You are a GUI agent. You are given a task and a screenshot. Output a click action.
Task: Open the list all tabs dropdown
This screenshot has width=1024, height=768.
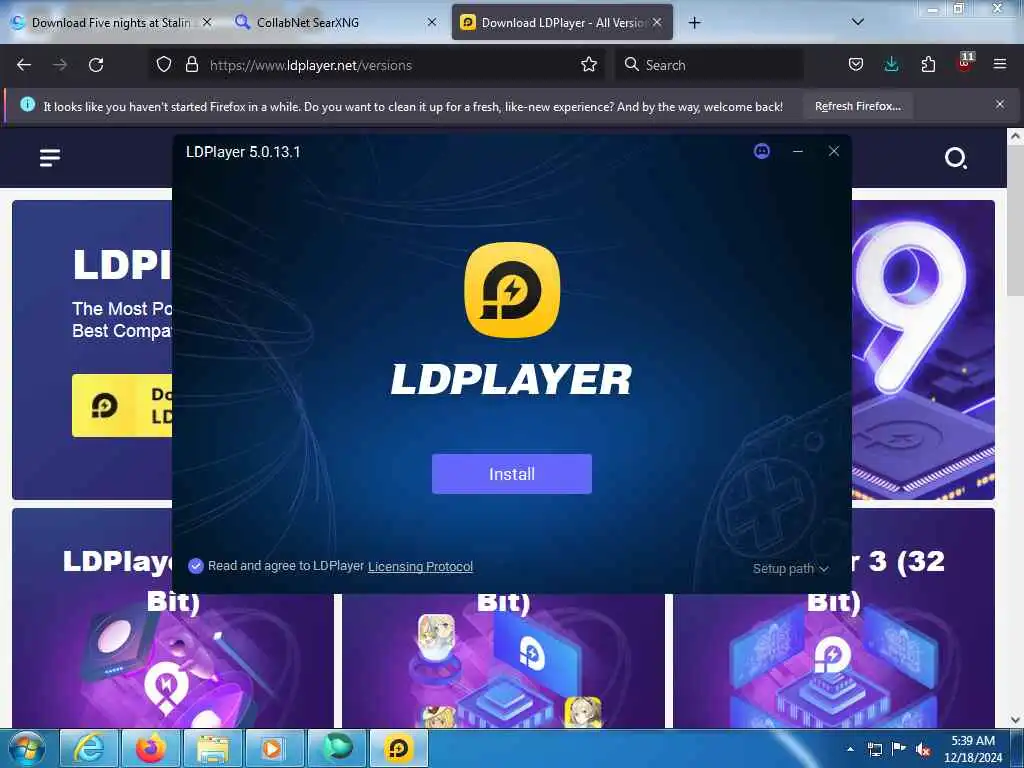tap(858, 22)
